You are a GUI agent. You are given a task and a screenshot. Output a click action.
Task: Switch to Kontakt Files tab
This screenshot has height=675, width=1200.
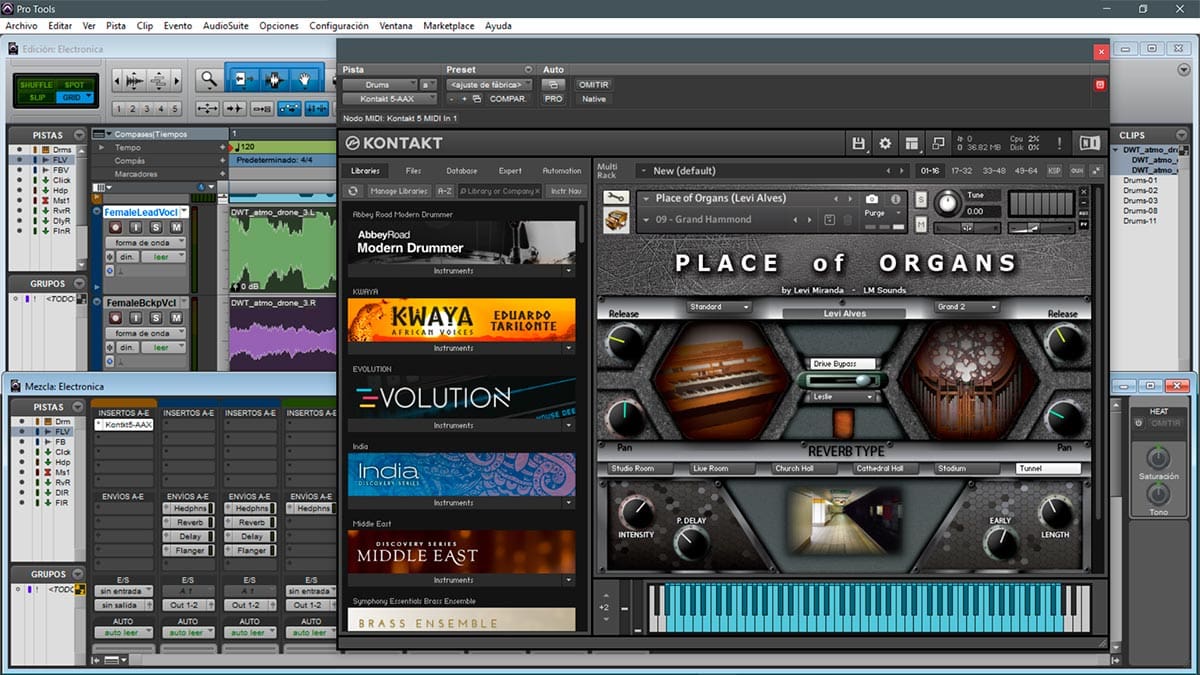click(x=414, y=171)
